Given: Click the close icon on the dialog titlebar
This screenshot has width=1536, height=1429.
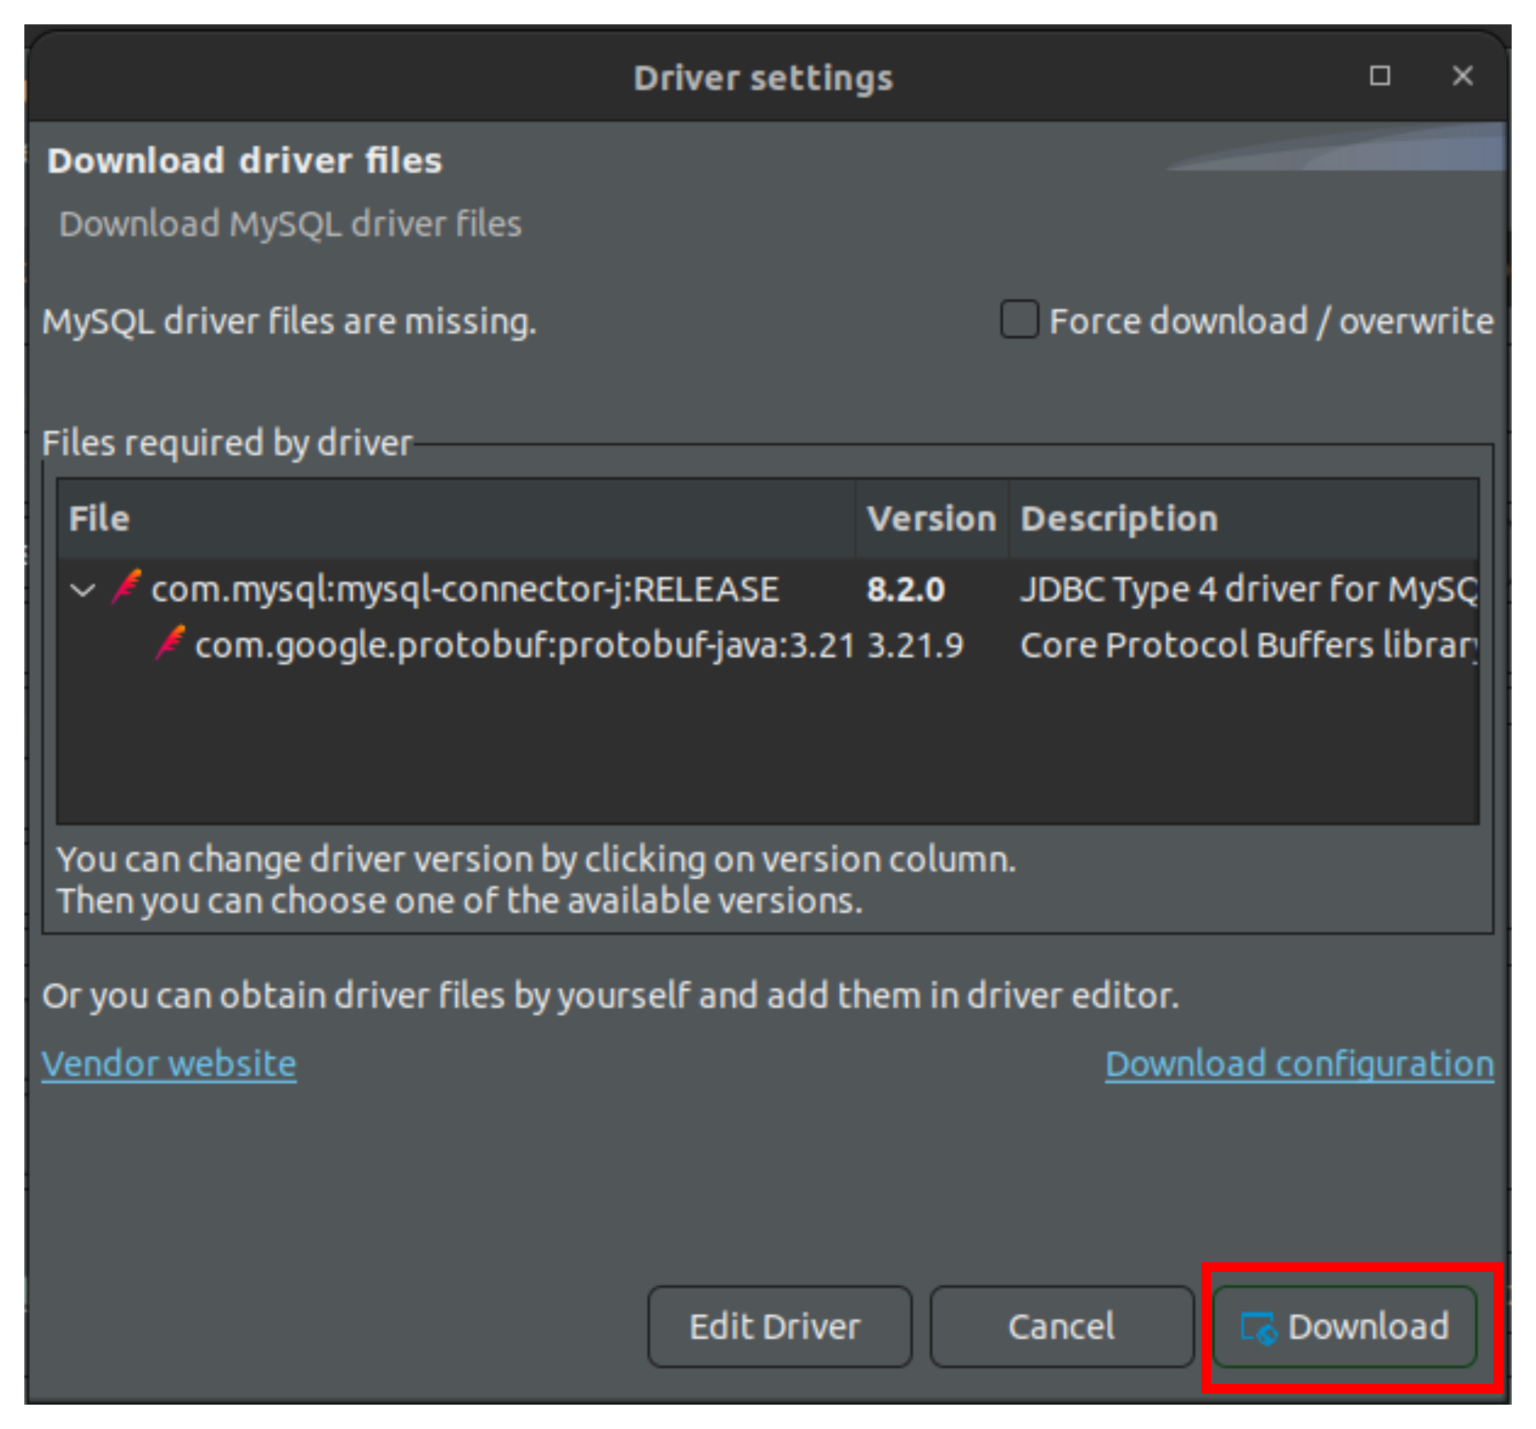Looking at the screenshot, I should tap(1463, 76).
